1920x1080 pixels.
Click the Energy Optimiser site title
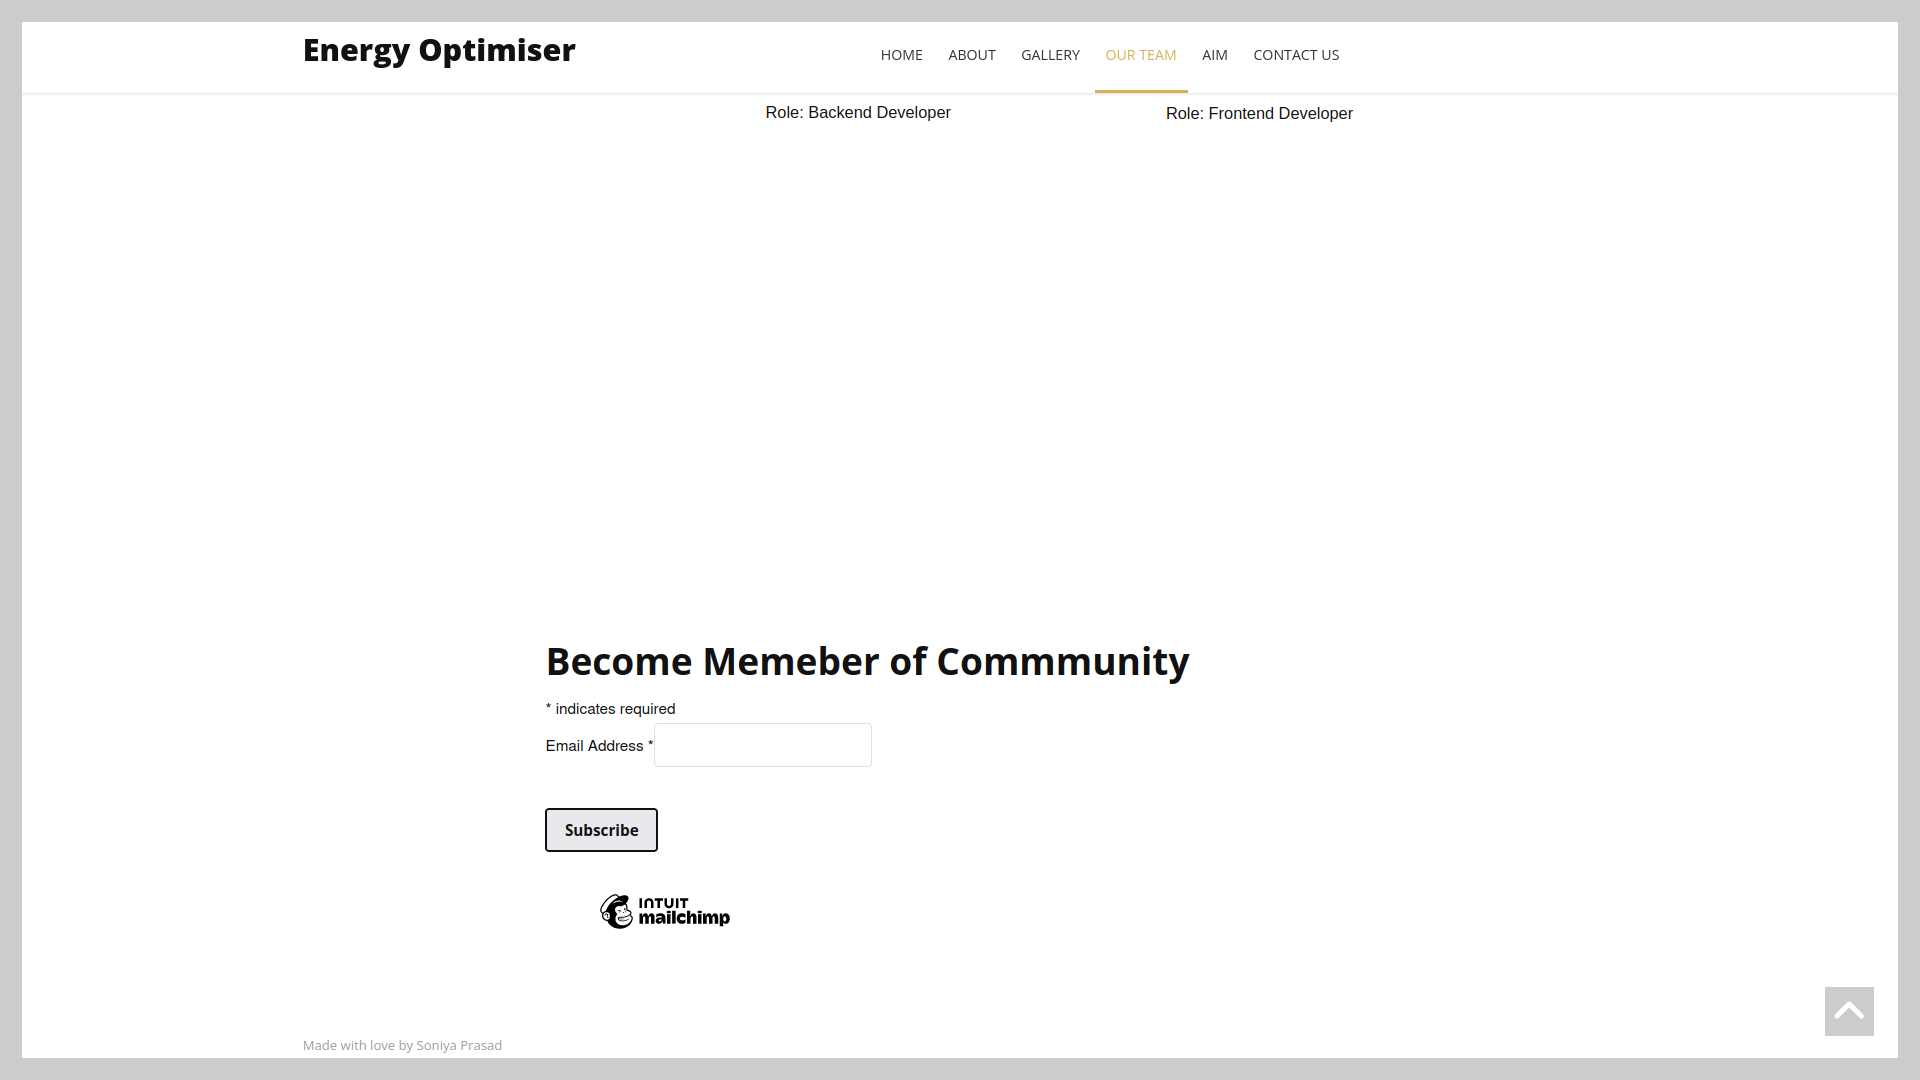(x=439, y=50)
